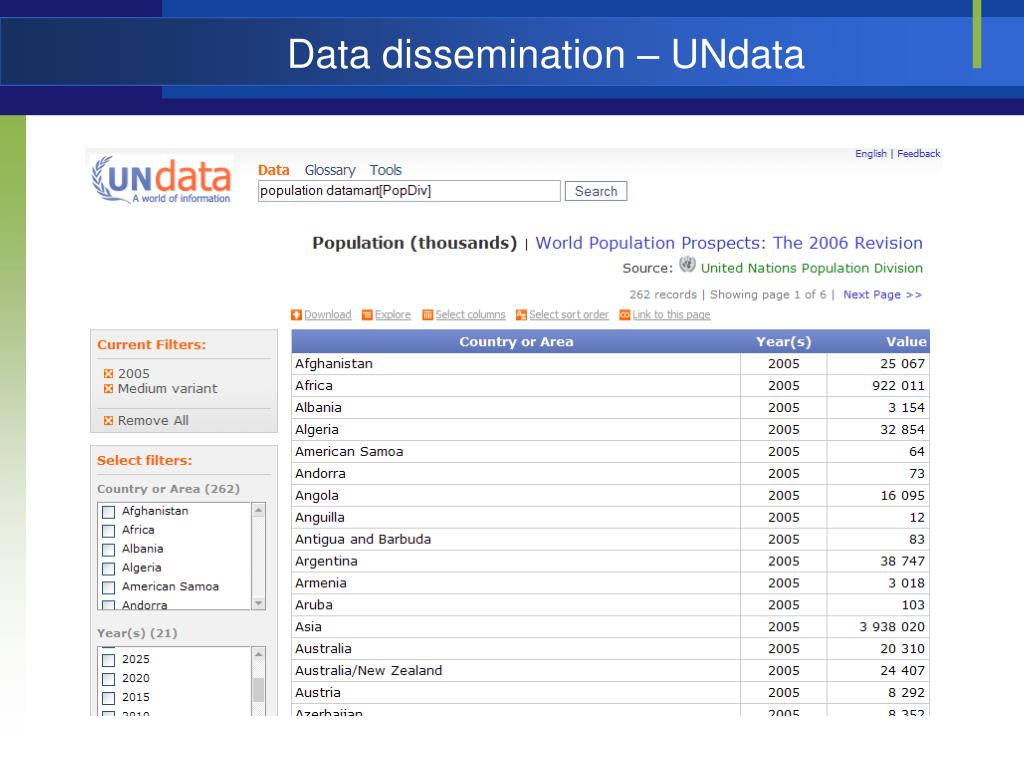
Task: Open World Population Prospects: The 2006 Revision link
Action: pos(729,243)
